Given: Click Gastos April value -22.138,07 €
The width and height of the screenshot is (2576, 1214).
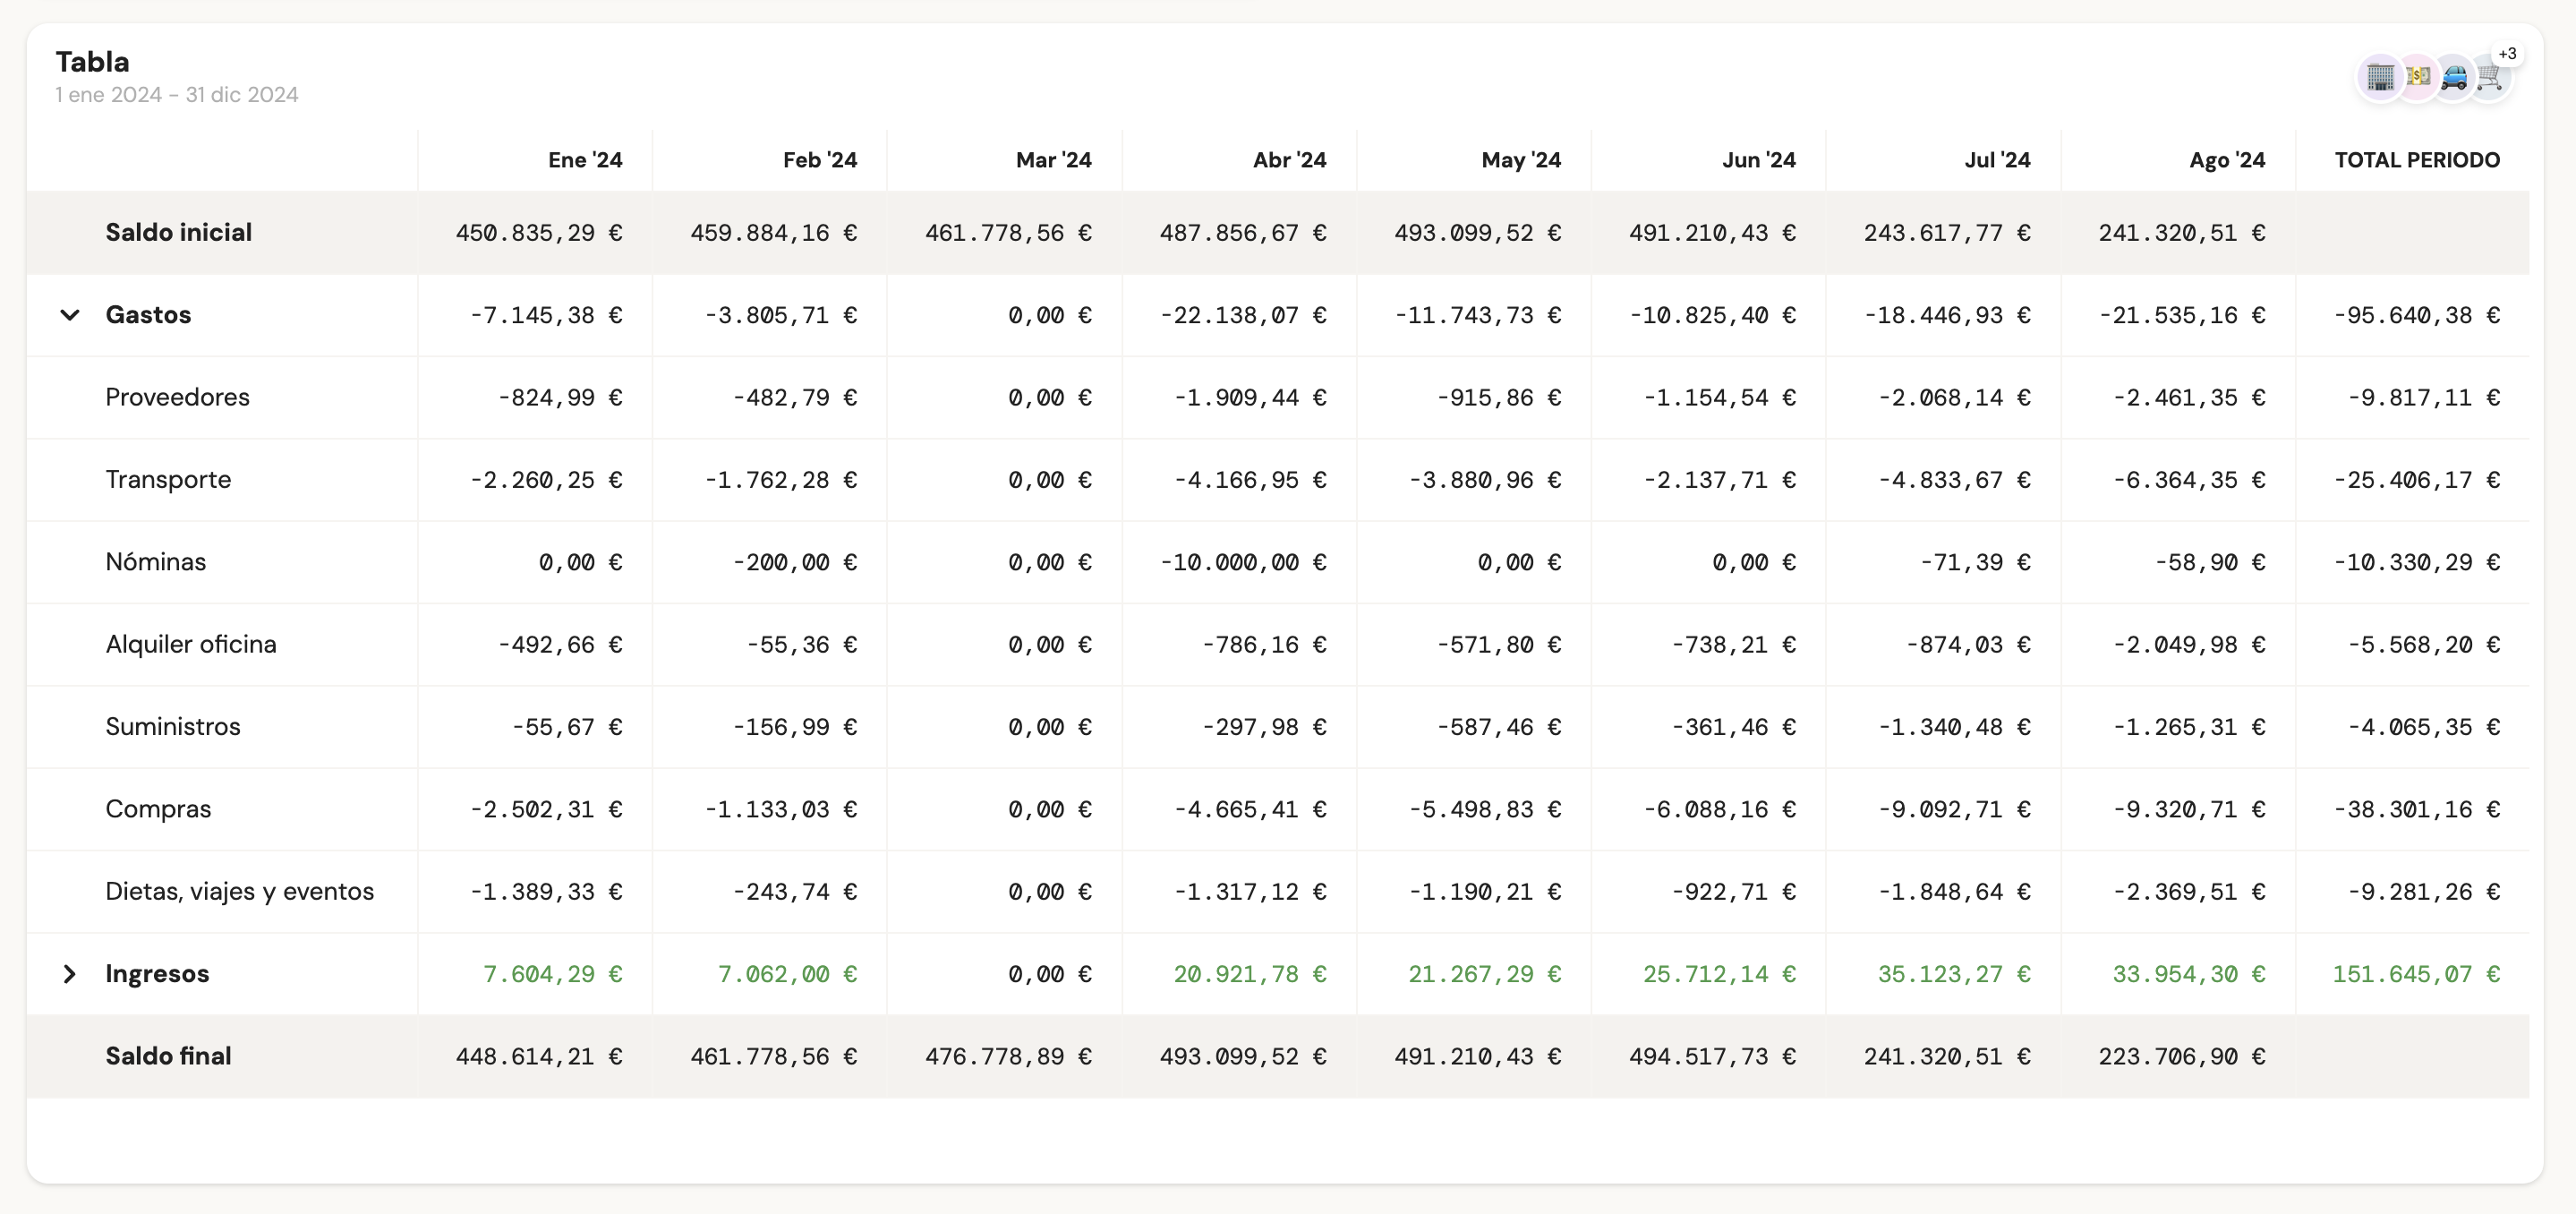Looking at the screenshot, I should point(1243,315).
